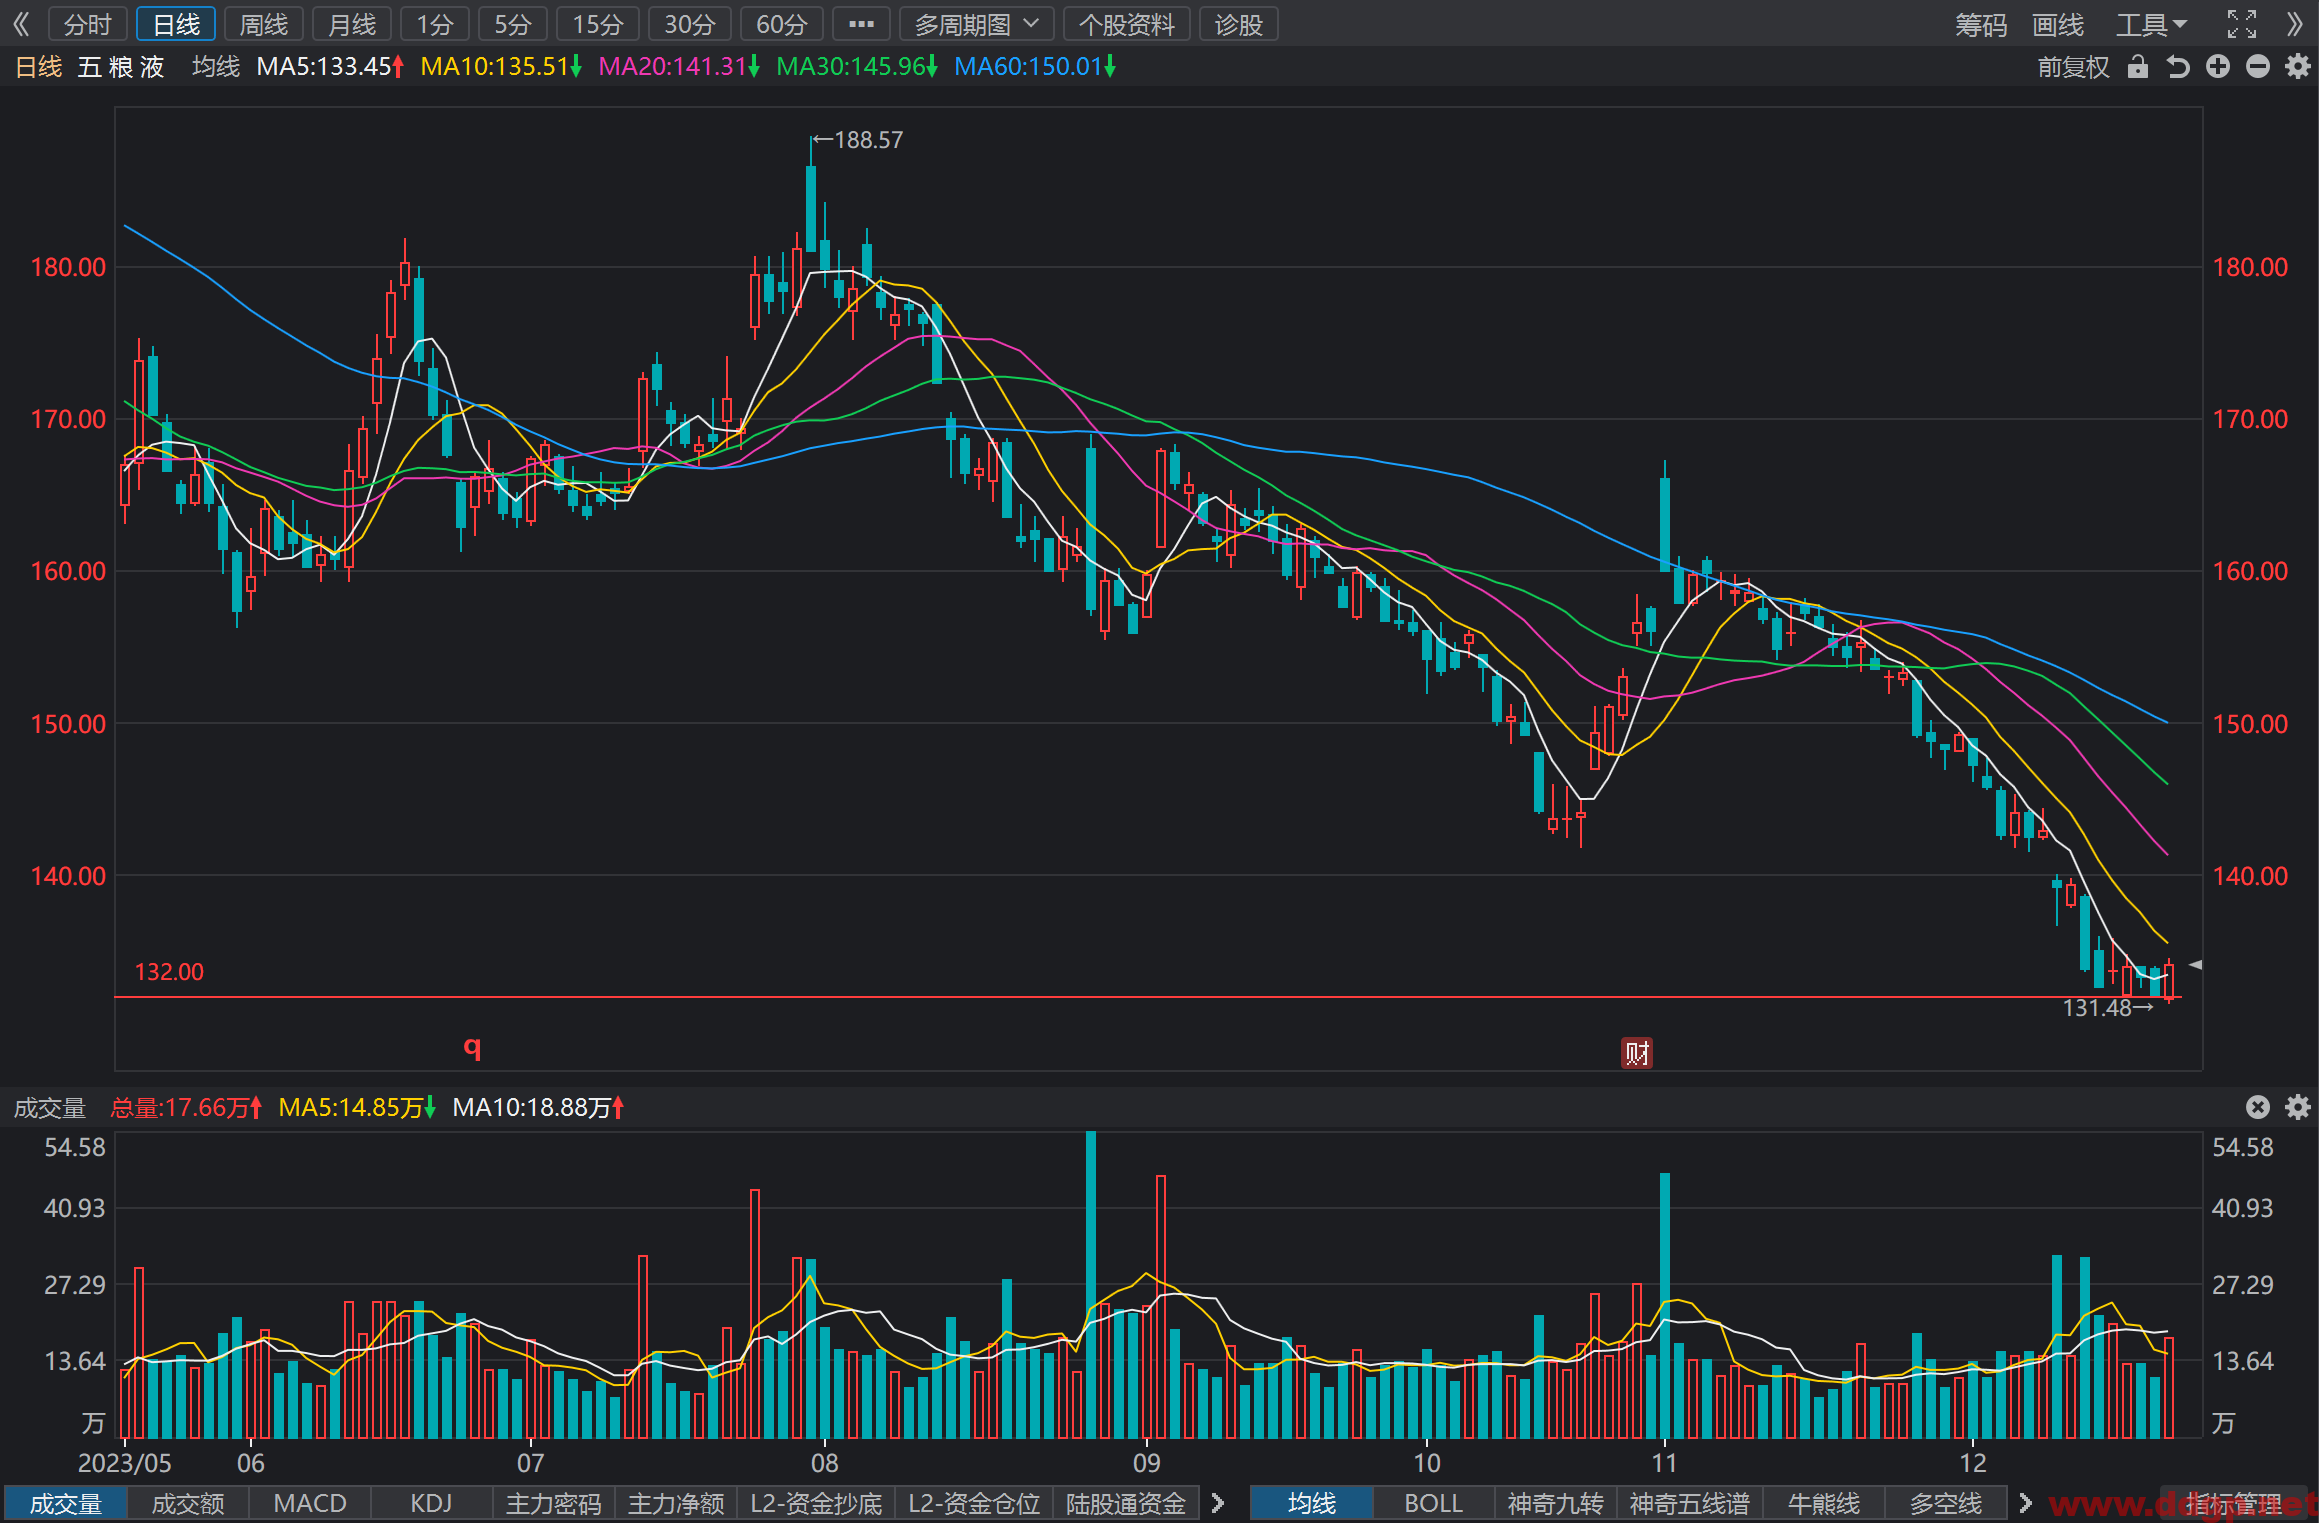Screen dimensions: 2319x1523
Task: Open main chart settings gear icon
Action: (2298, 67)
